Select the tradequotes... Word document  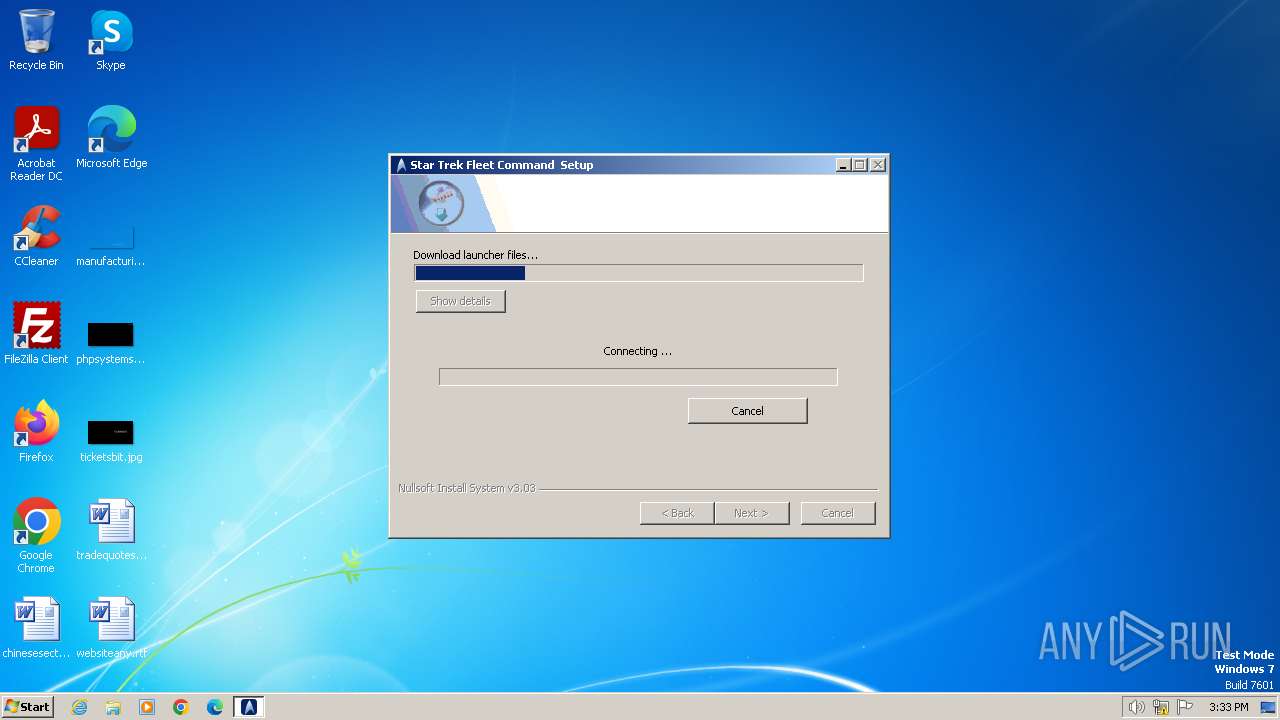111,530
